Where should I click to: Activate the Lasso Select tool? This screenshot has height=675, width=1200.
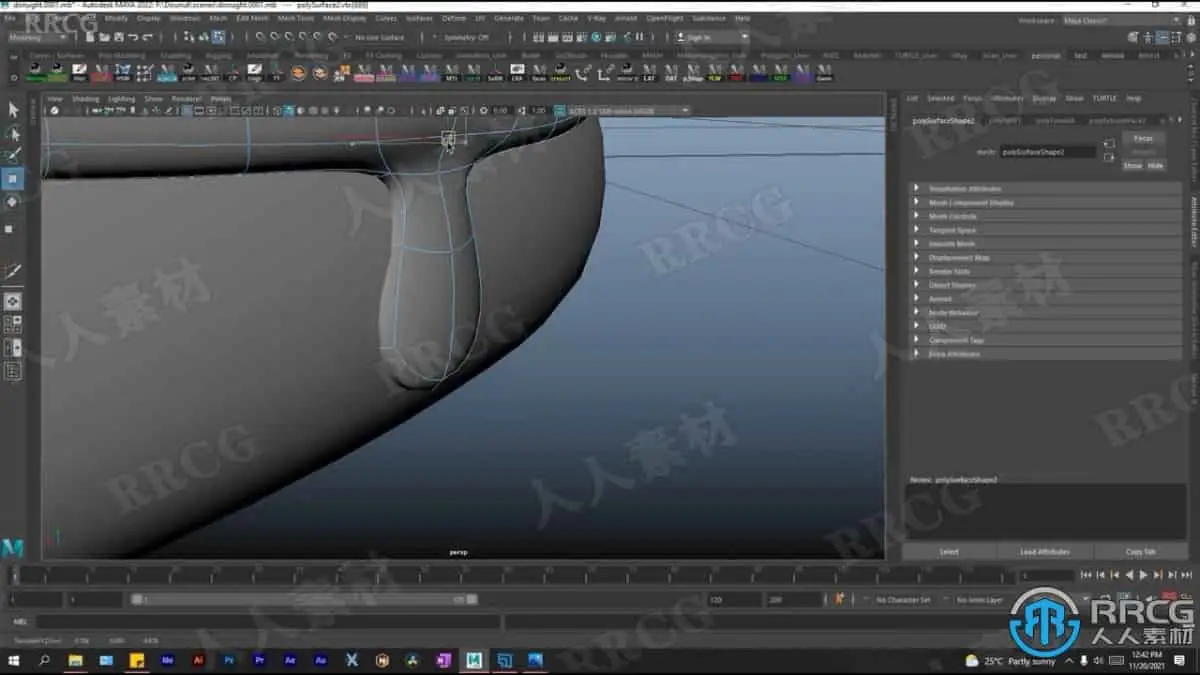[x=13, y=133]
